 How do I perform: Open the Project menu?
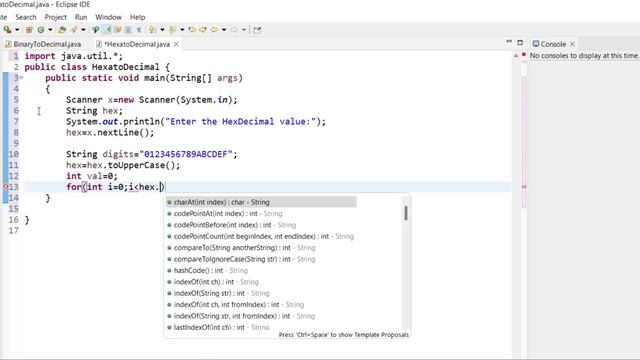point(56,17)
